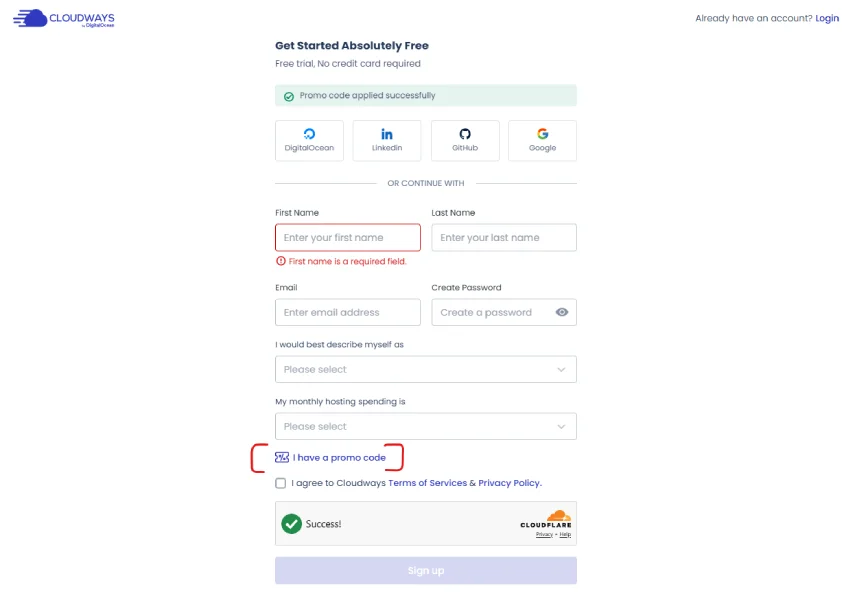Viewport: 844px width, 600px height.
Task: Open the monthly hosting spending dropdown
Action: [x=426, y=426]
